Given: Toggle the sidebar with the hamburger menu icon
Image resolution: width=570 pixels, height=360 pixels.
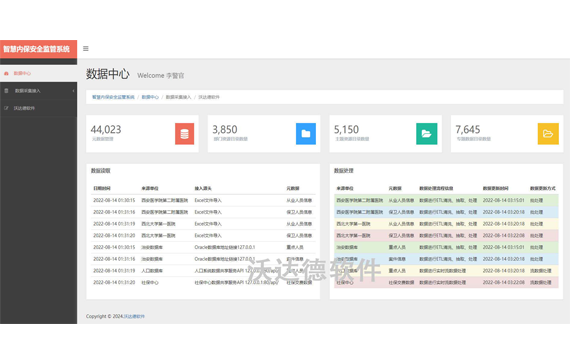Looking at the screenshot, I should tap(86, 49).
